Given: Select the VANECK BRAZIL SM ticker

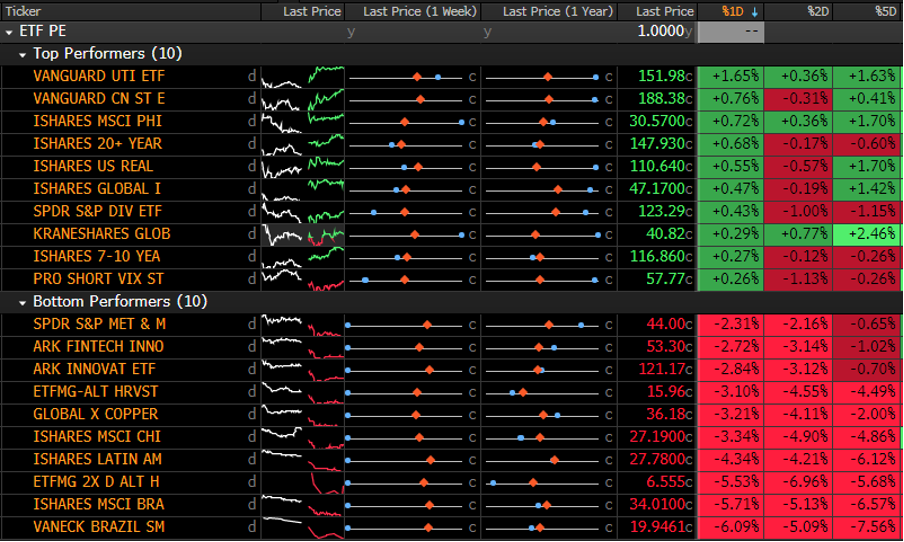Looking at the screenshot, I should click(99, 526).
